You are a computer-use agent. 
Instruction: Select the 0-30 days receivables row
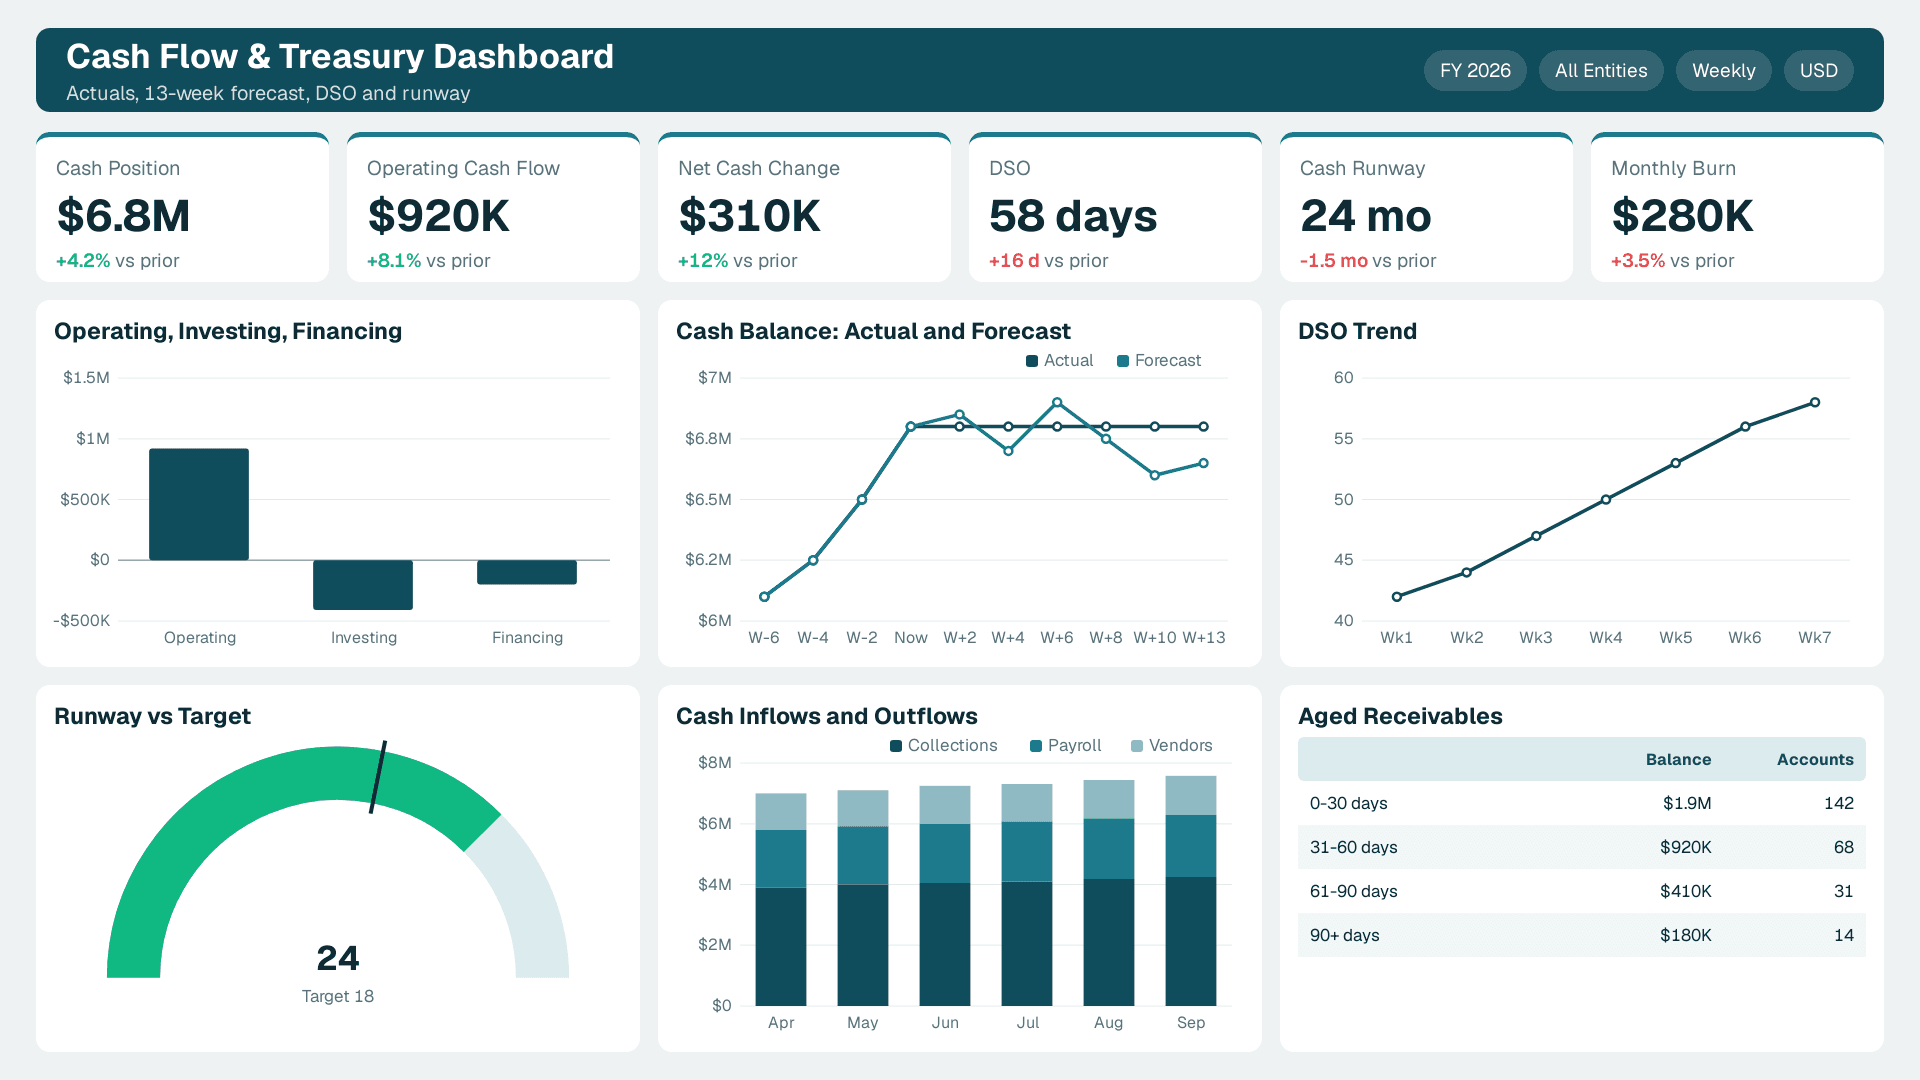(1582, 803)
